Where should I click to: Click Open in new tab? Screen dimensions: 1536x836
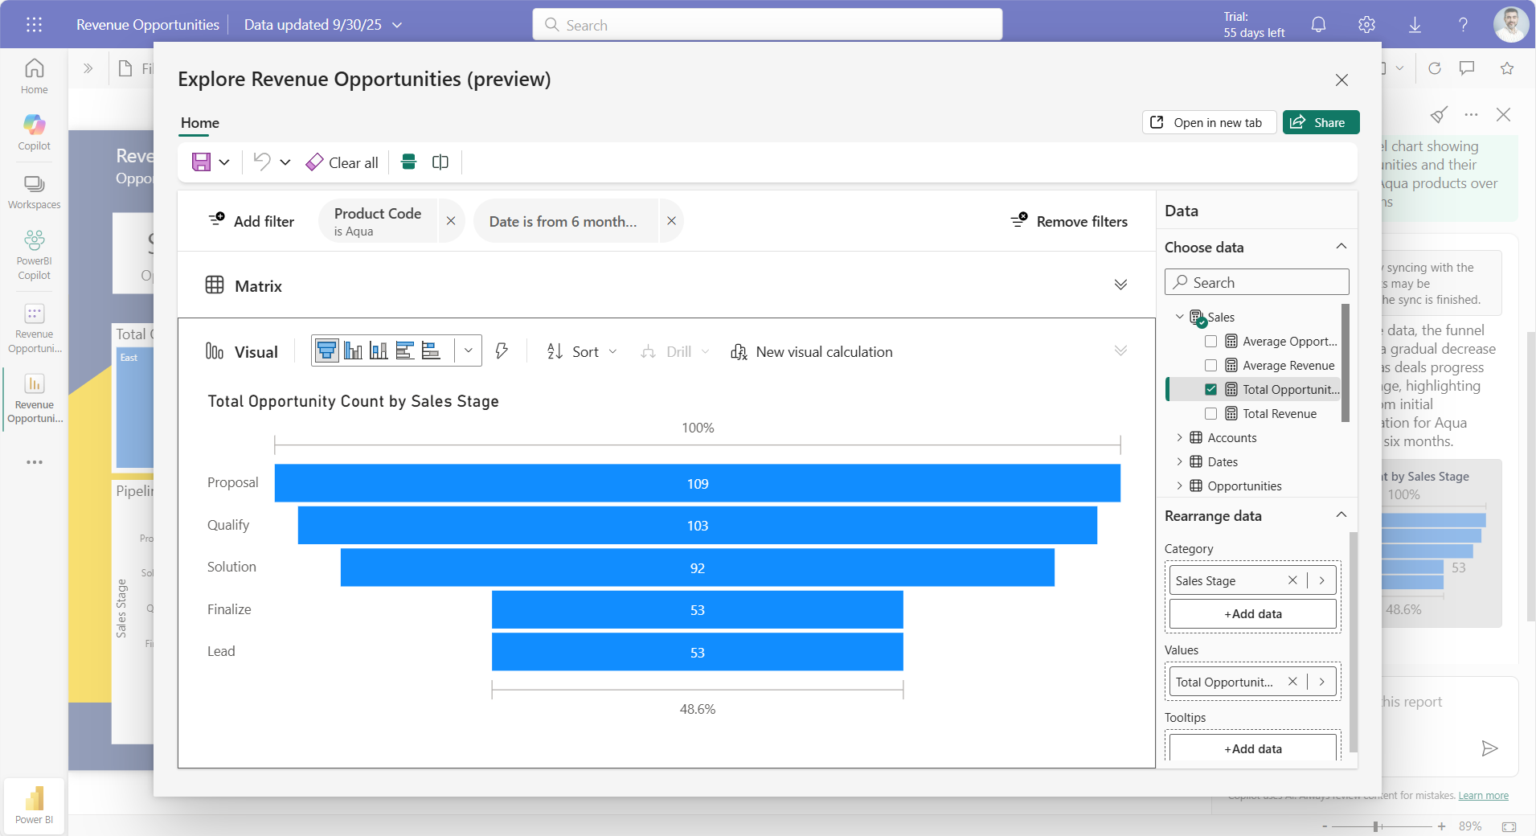tap(1208, 122)
